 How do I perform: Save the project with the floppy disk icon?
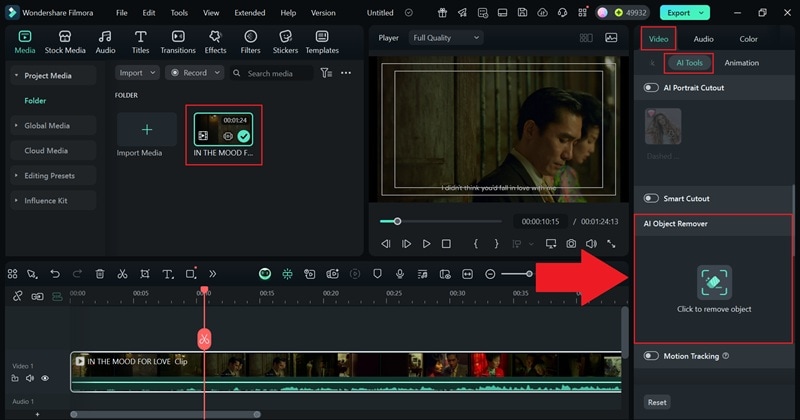coord(522,13)
